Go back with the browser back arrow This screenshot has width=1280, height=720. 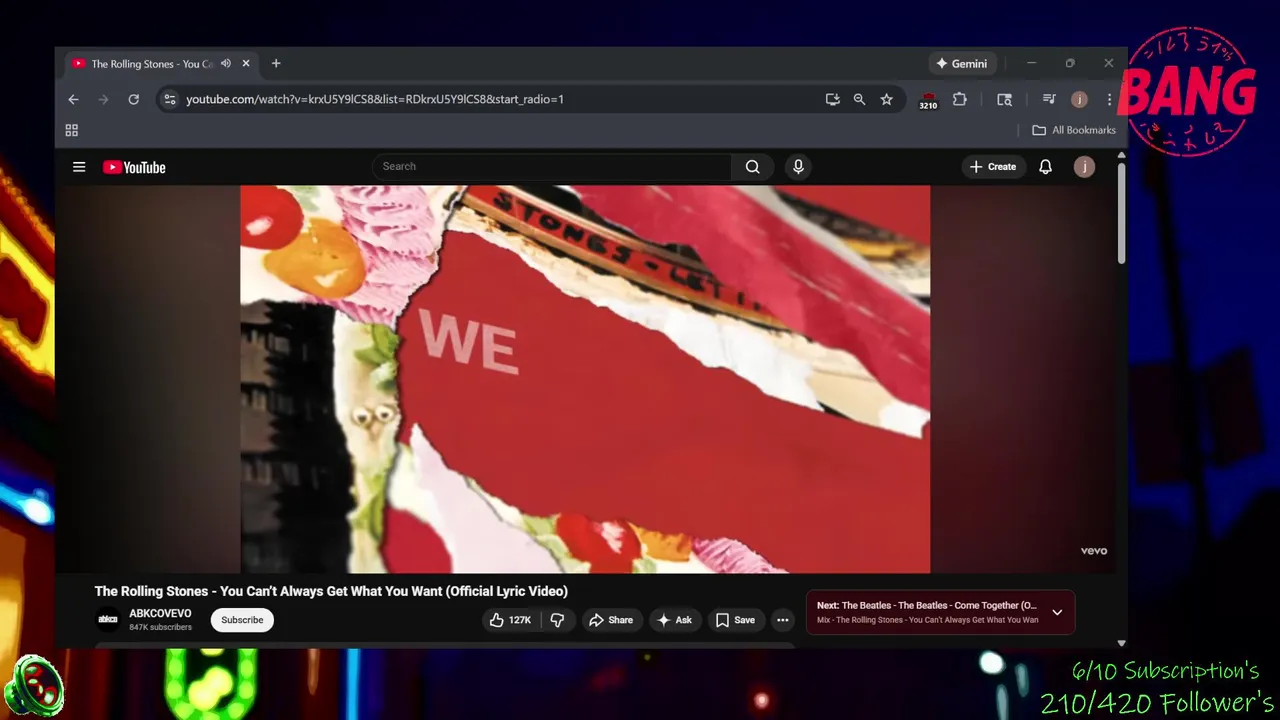[73, 99]
